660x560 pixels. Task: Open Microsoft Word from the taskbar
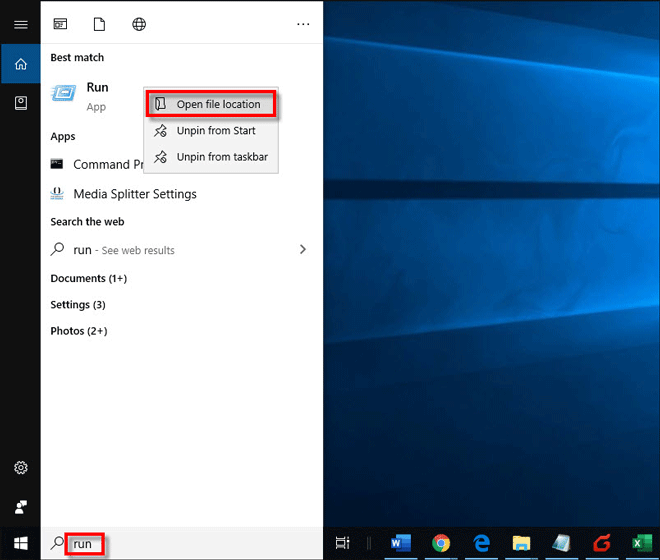(x=400, y=543)
